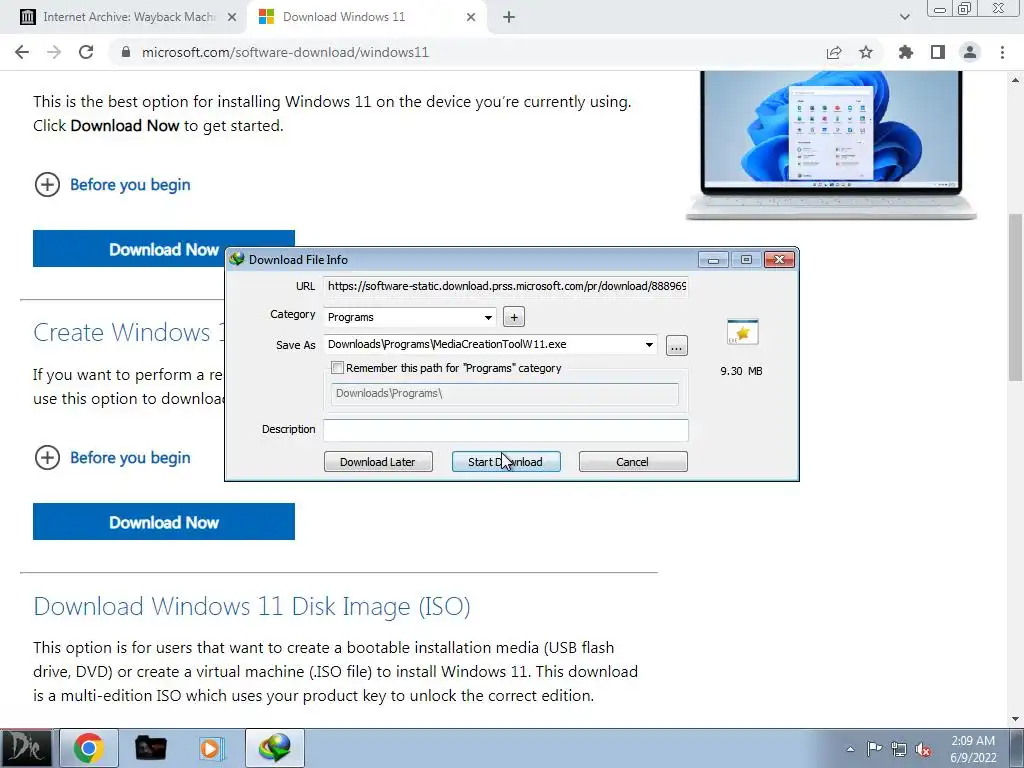Click the Download Later button
Image resolution: width=1024 pixels, height=768 pixels.
(378, 462)
